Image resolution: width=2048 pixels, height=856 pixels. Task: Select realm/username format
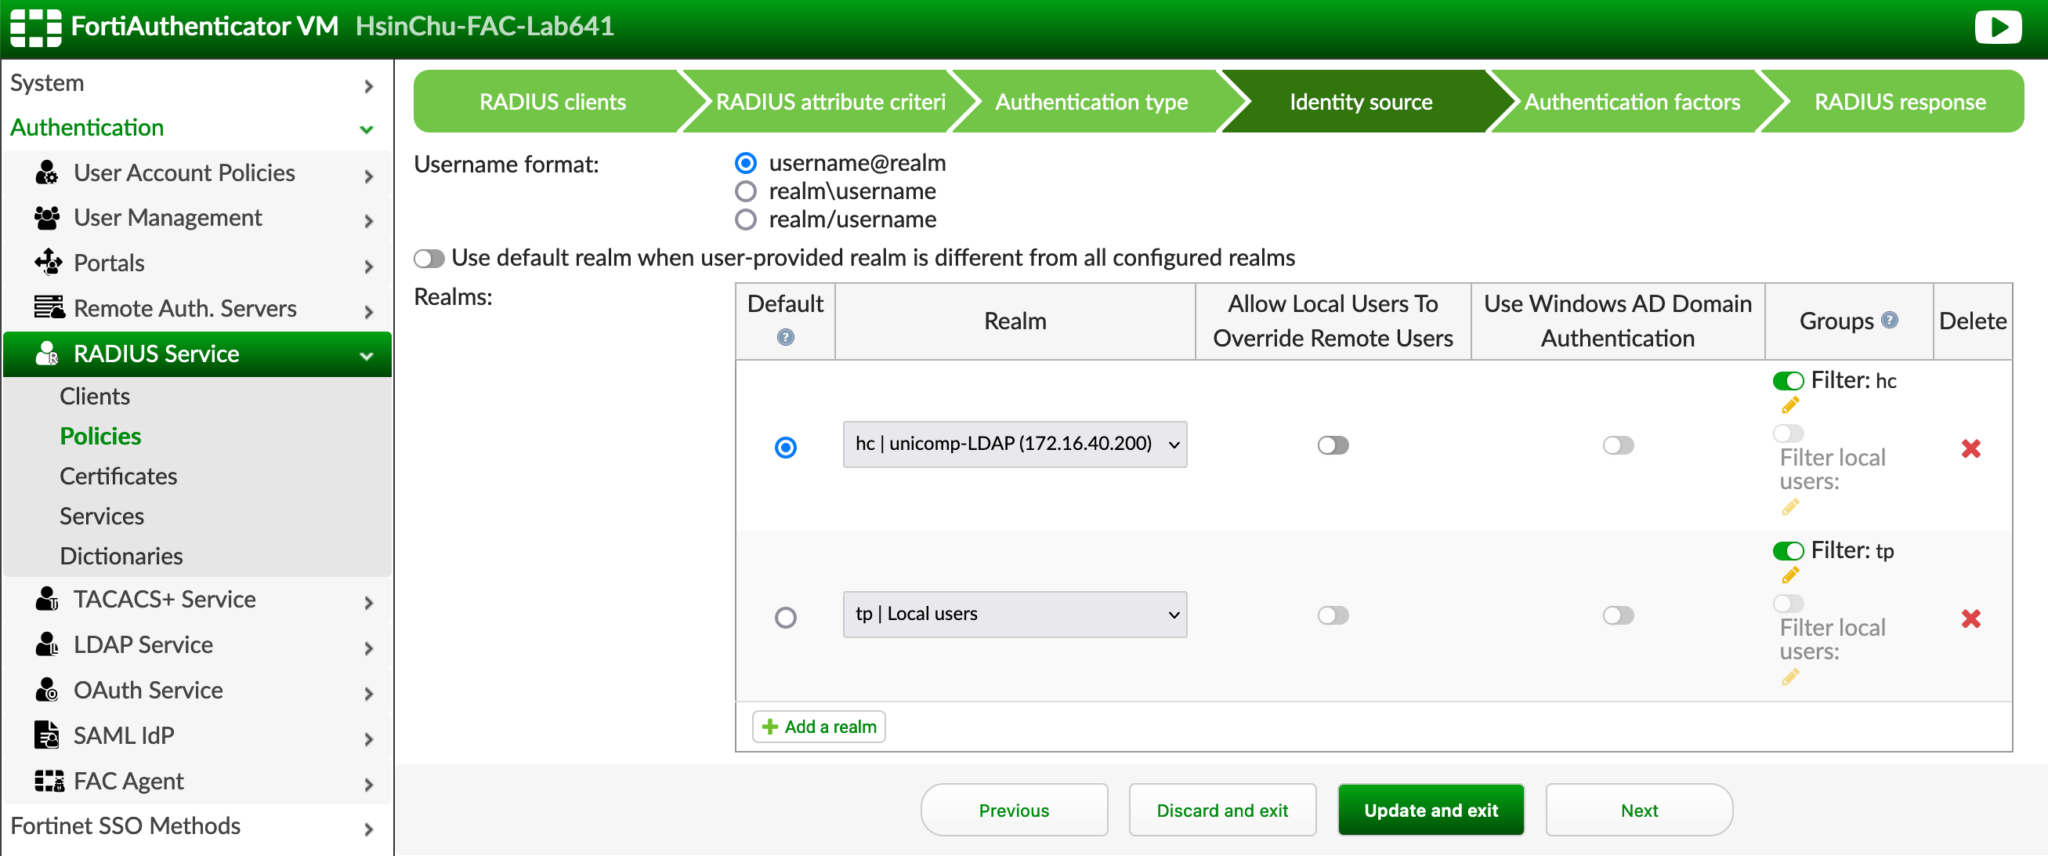(x=746, y=219)
